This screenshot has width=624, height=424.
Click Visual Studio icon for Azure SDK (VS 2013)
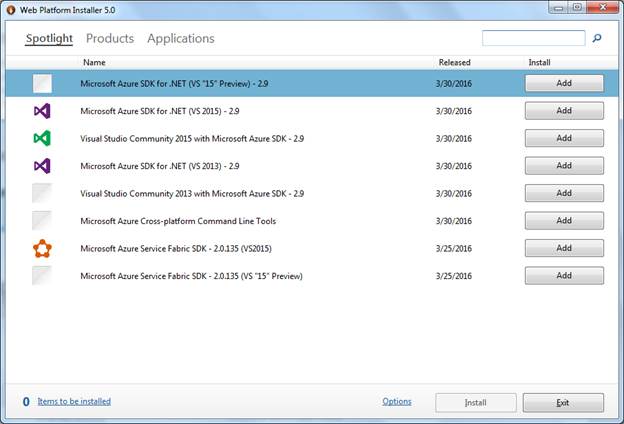[x=42, y=166]
